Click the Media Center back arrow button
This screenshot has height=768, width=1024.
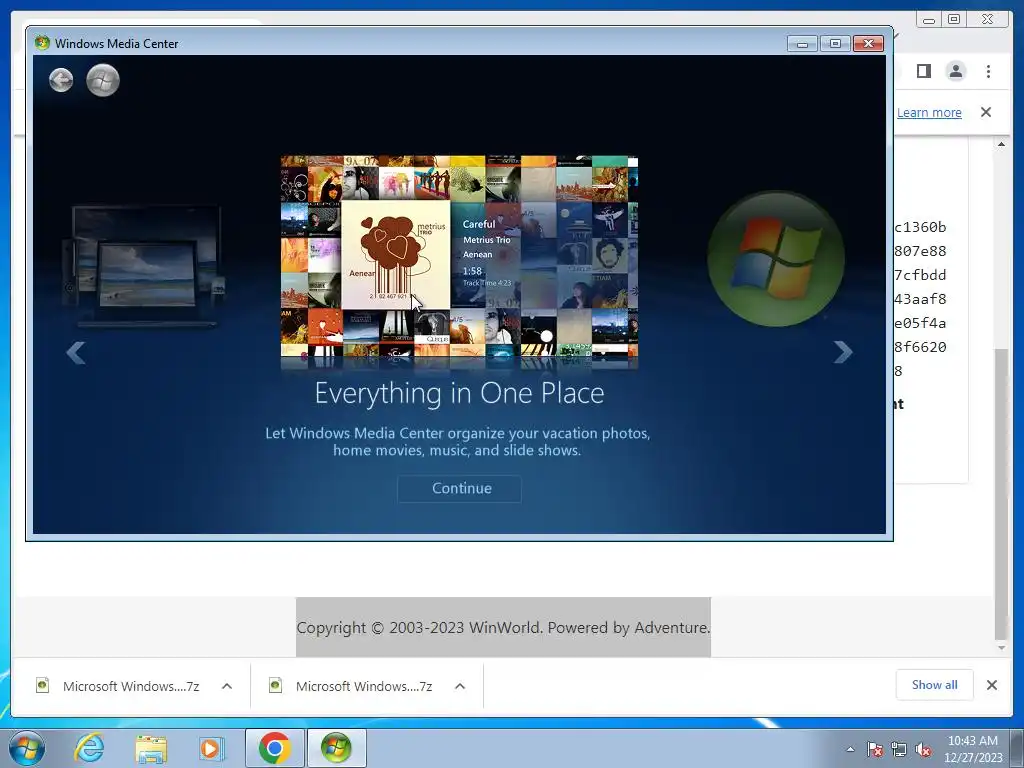(61, 80)
